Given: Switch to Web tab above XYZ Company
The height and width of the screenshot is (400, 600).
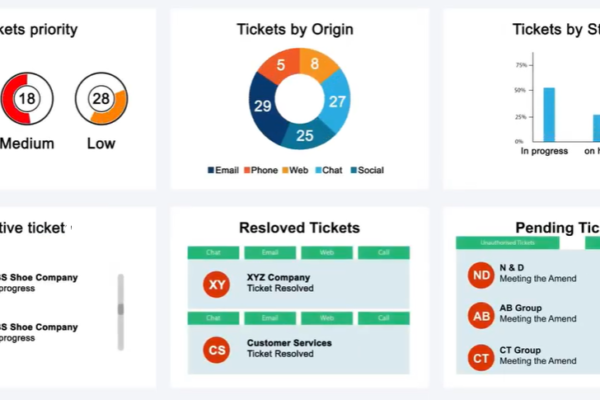Looking at the screenshot, I should (327, 253).
